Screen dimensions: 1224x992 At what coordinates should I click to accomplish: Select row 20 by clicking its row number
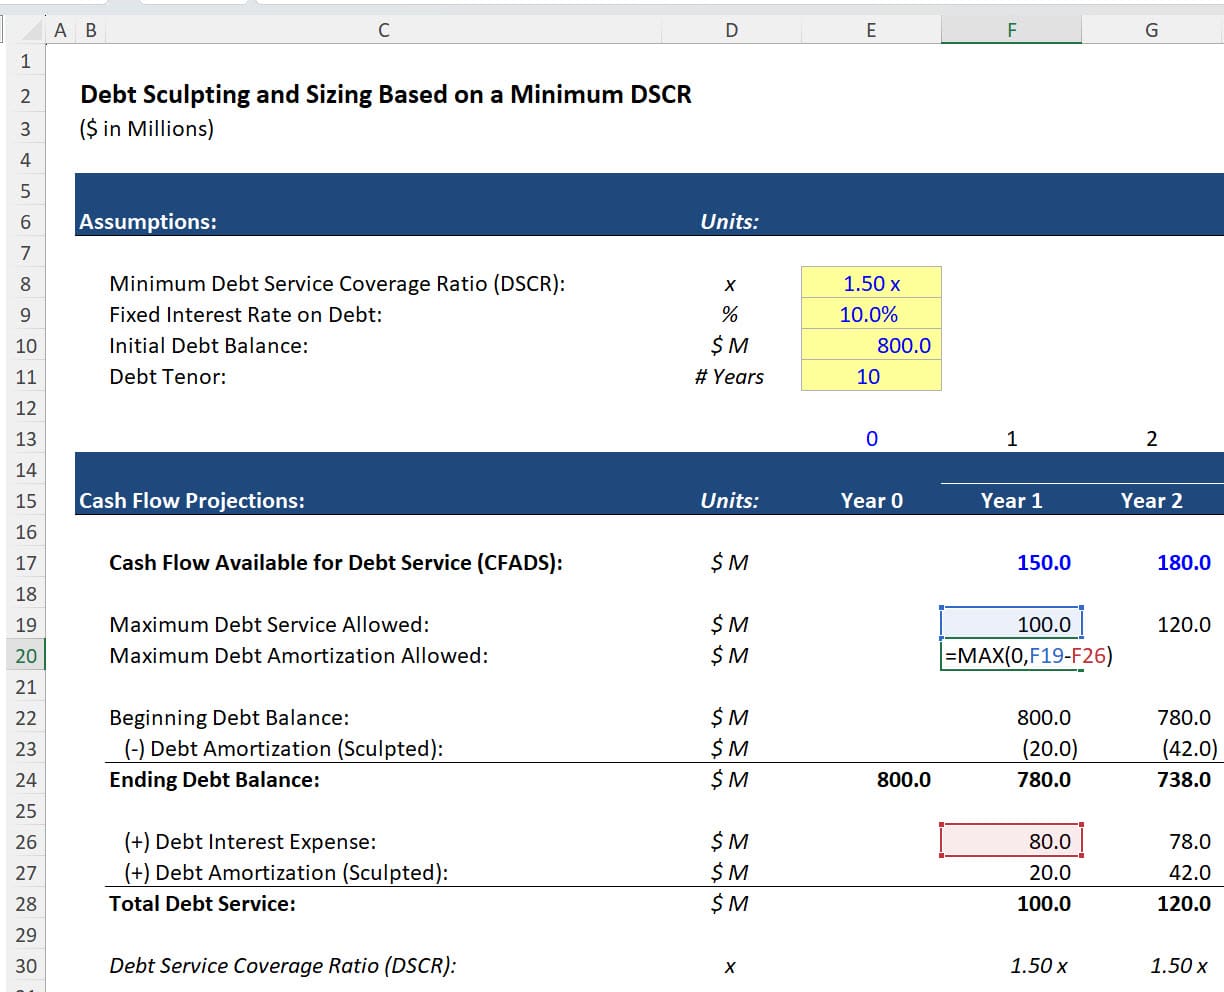pos(26,655)
